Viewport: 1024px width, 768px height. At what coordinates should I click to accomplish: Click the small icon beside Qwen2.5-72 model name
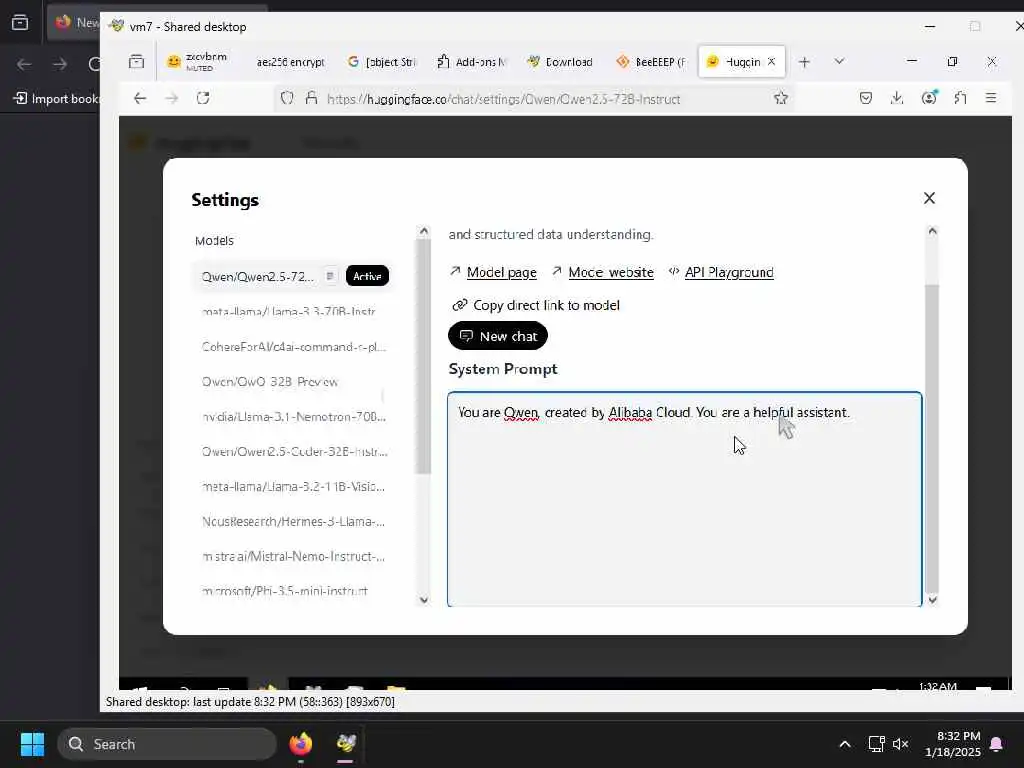click(x=330, y=276)
